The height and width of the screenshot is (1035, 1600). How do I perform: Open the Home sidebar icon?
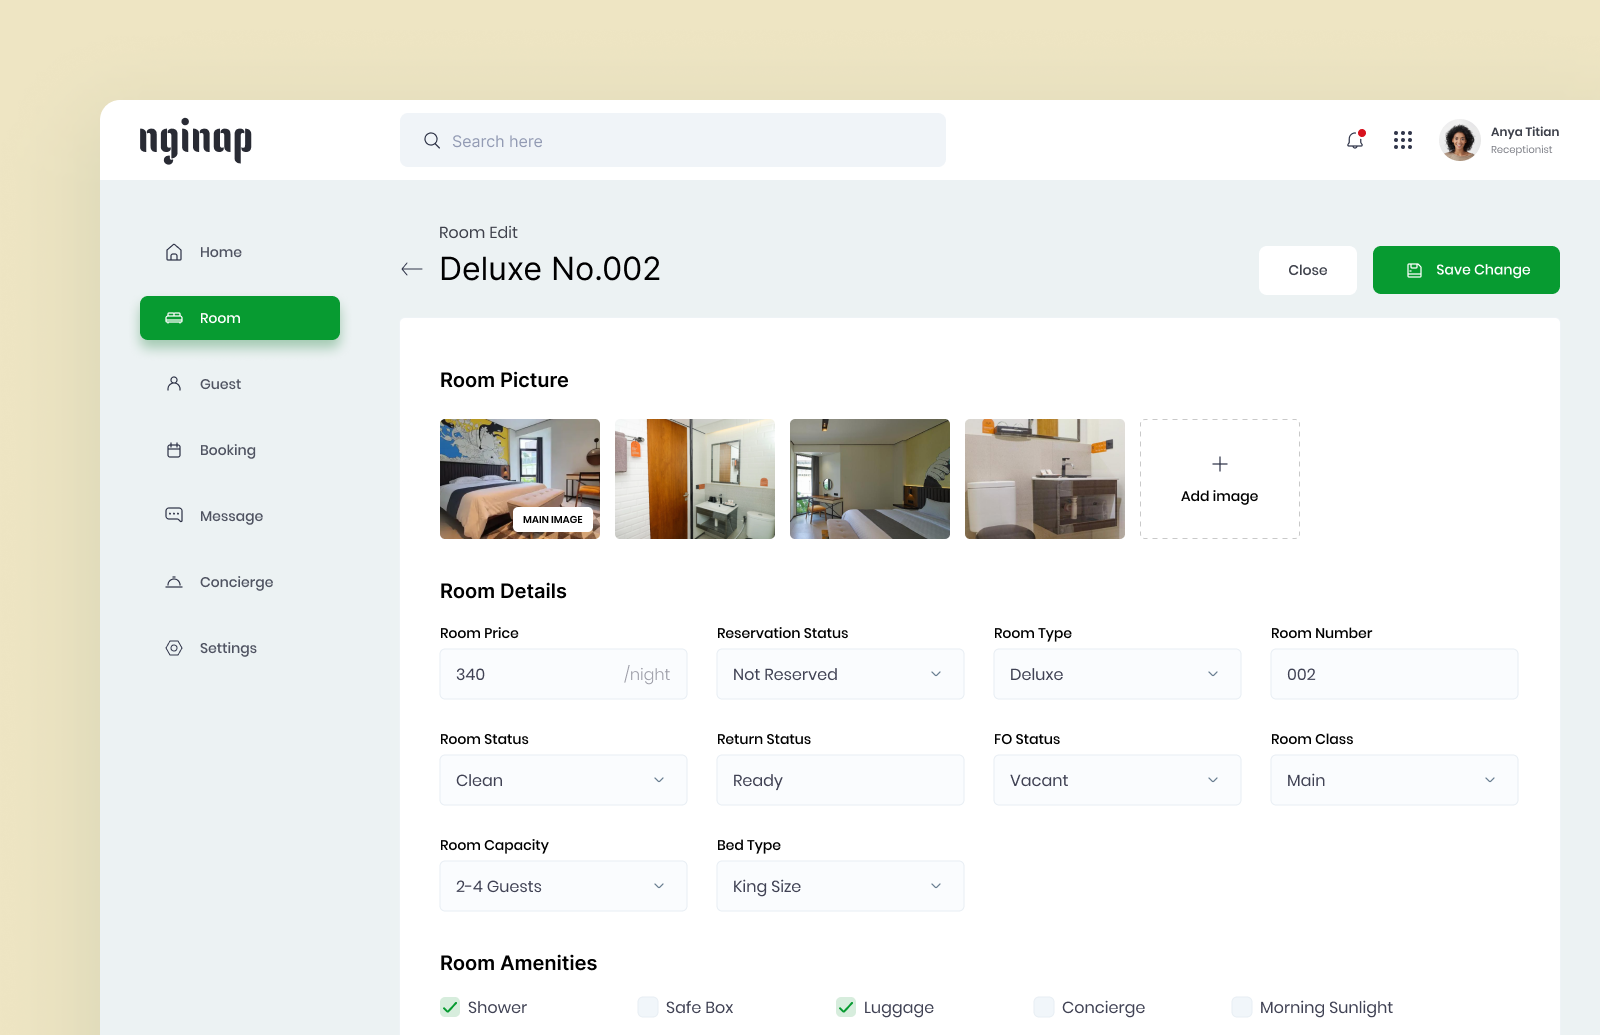(x=174, y=252)
